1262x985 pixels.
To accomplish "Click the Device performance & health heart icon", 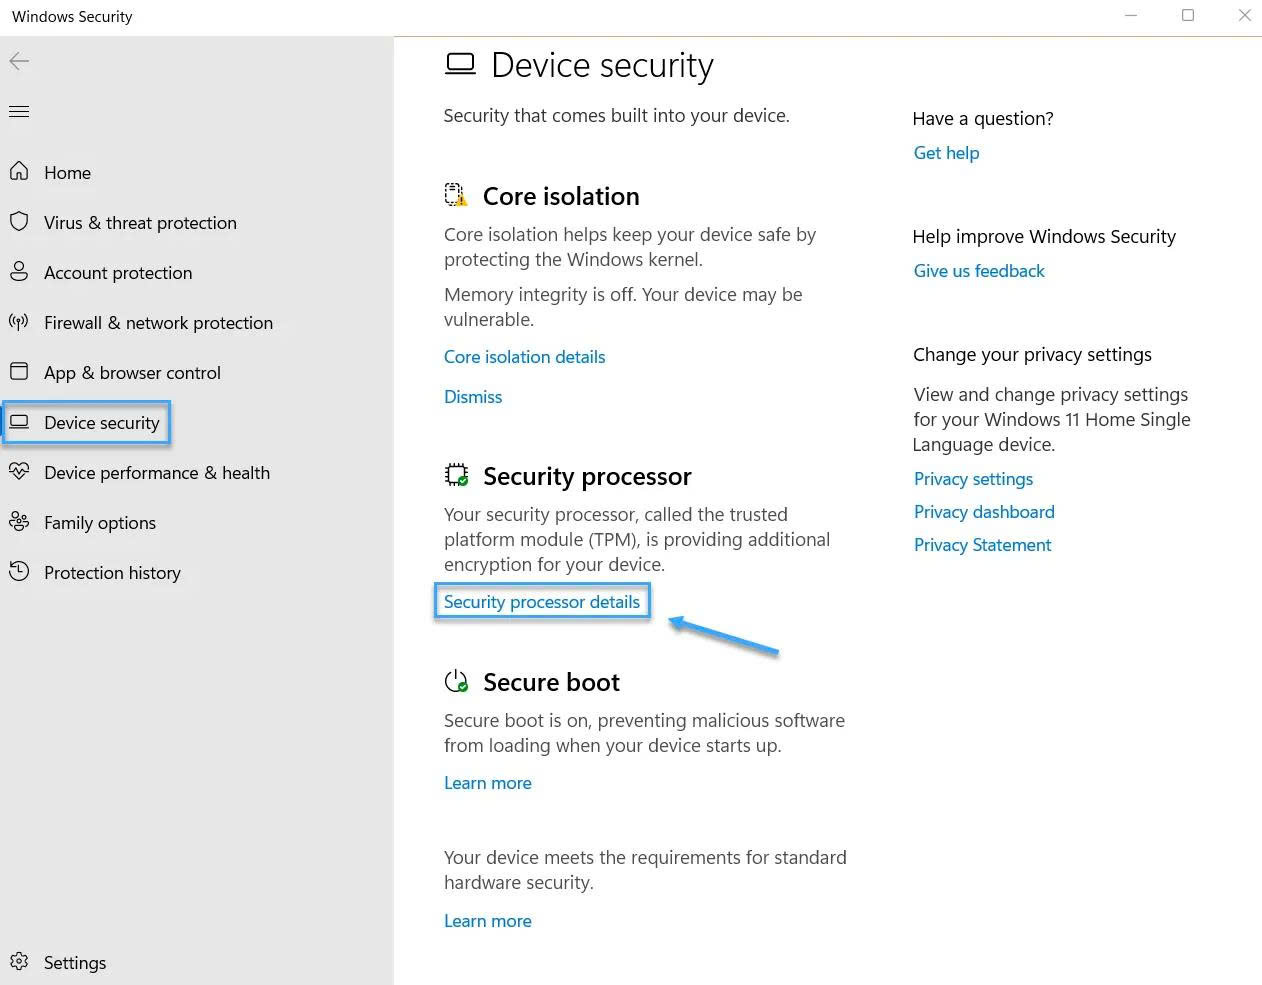I will [x=19, y=472].
